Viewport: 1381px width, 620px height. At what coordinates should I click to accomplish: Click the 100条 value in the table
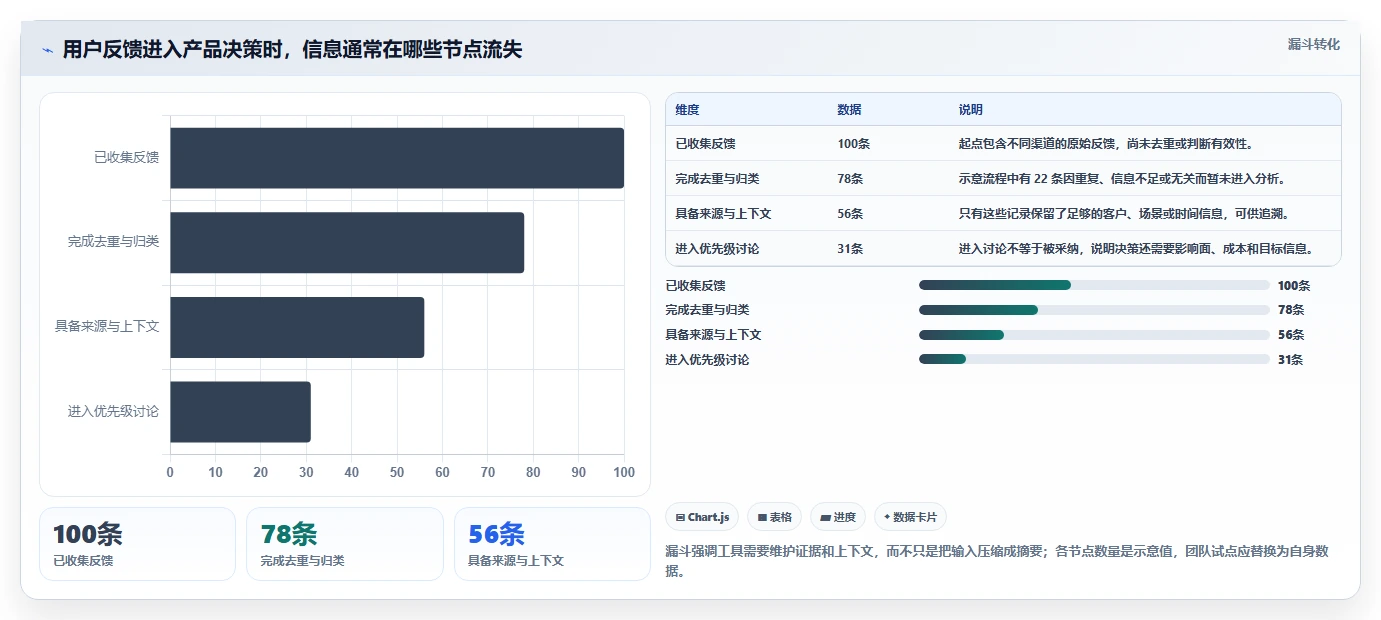click(x=853, y=143)
